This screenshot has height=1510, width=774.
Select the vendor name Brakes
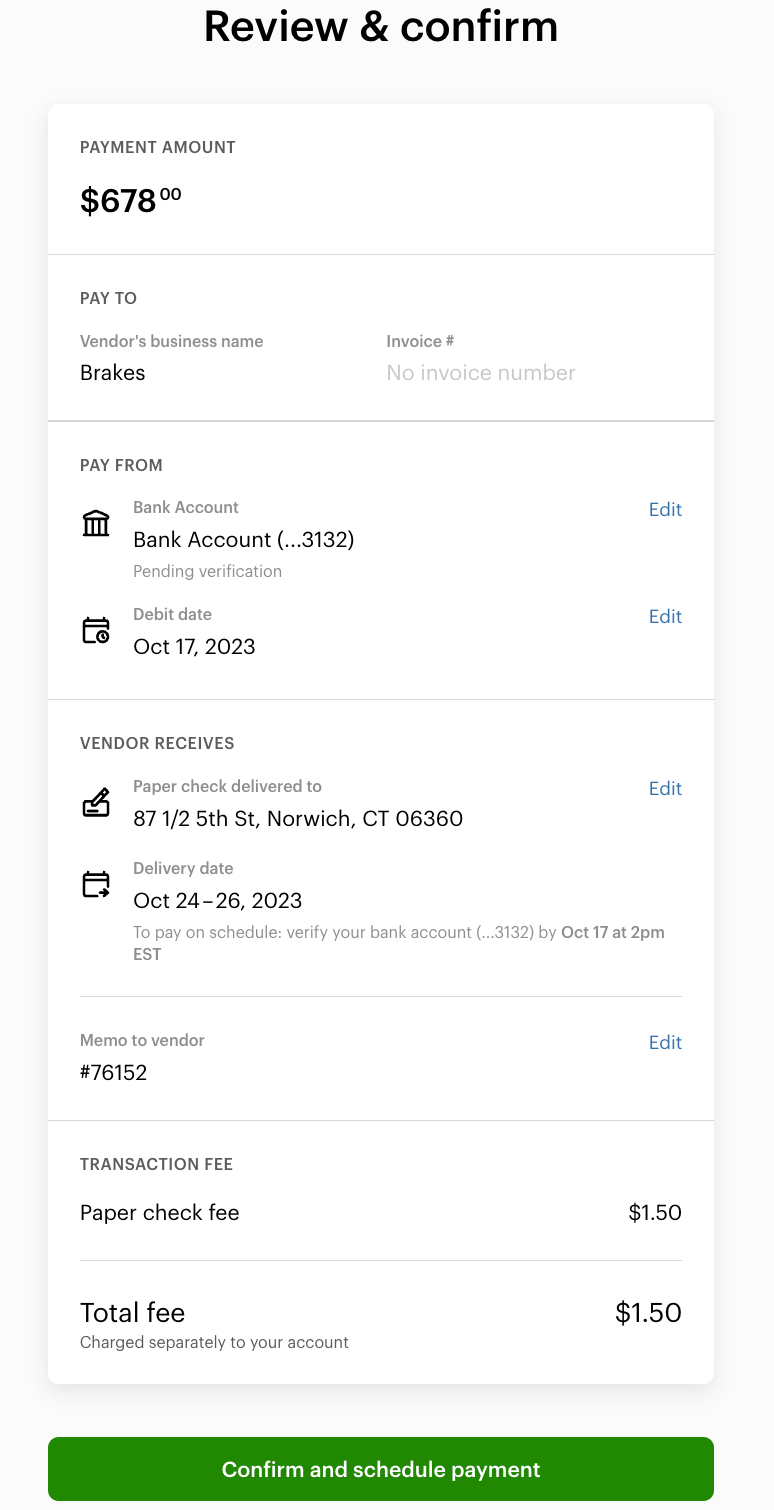[112, 373]
